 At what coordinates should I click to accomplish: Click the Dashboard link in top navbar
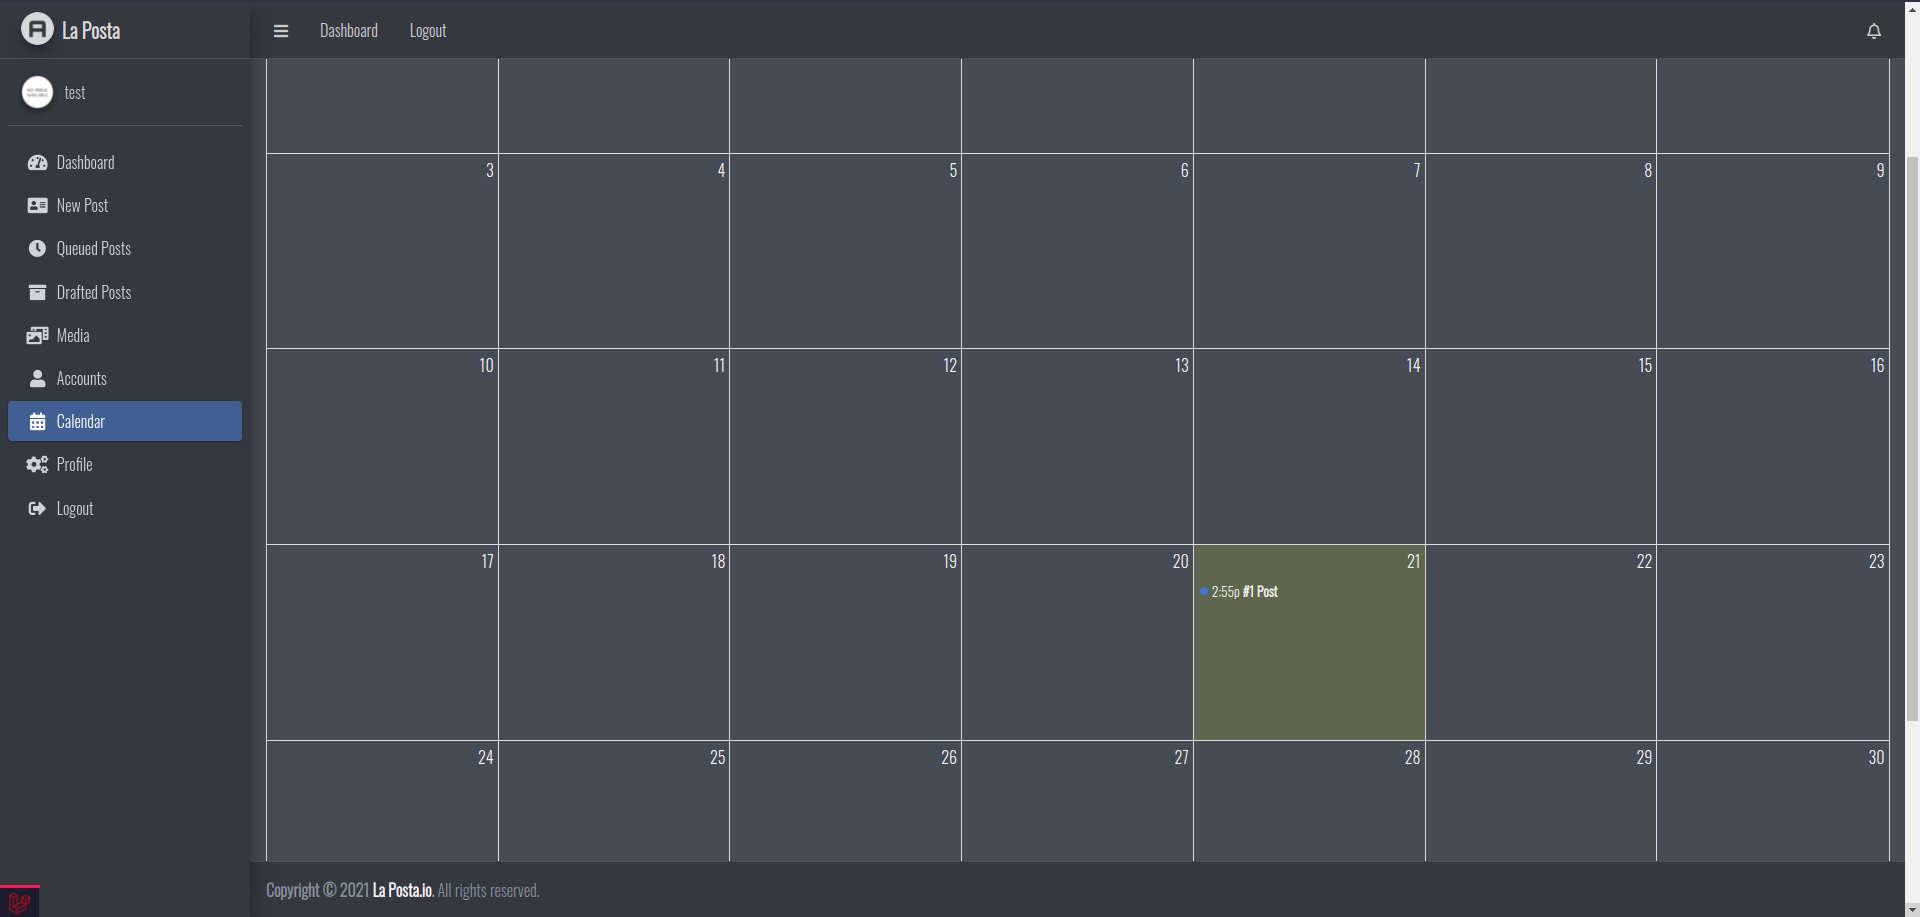[349, 31]
